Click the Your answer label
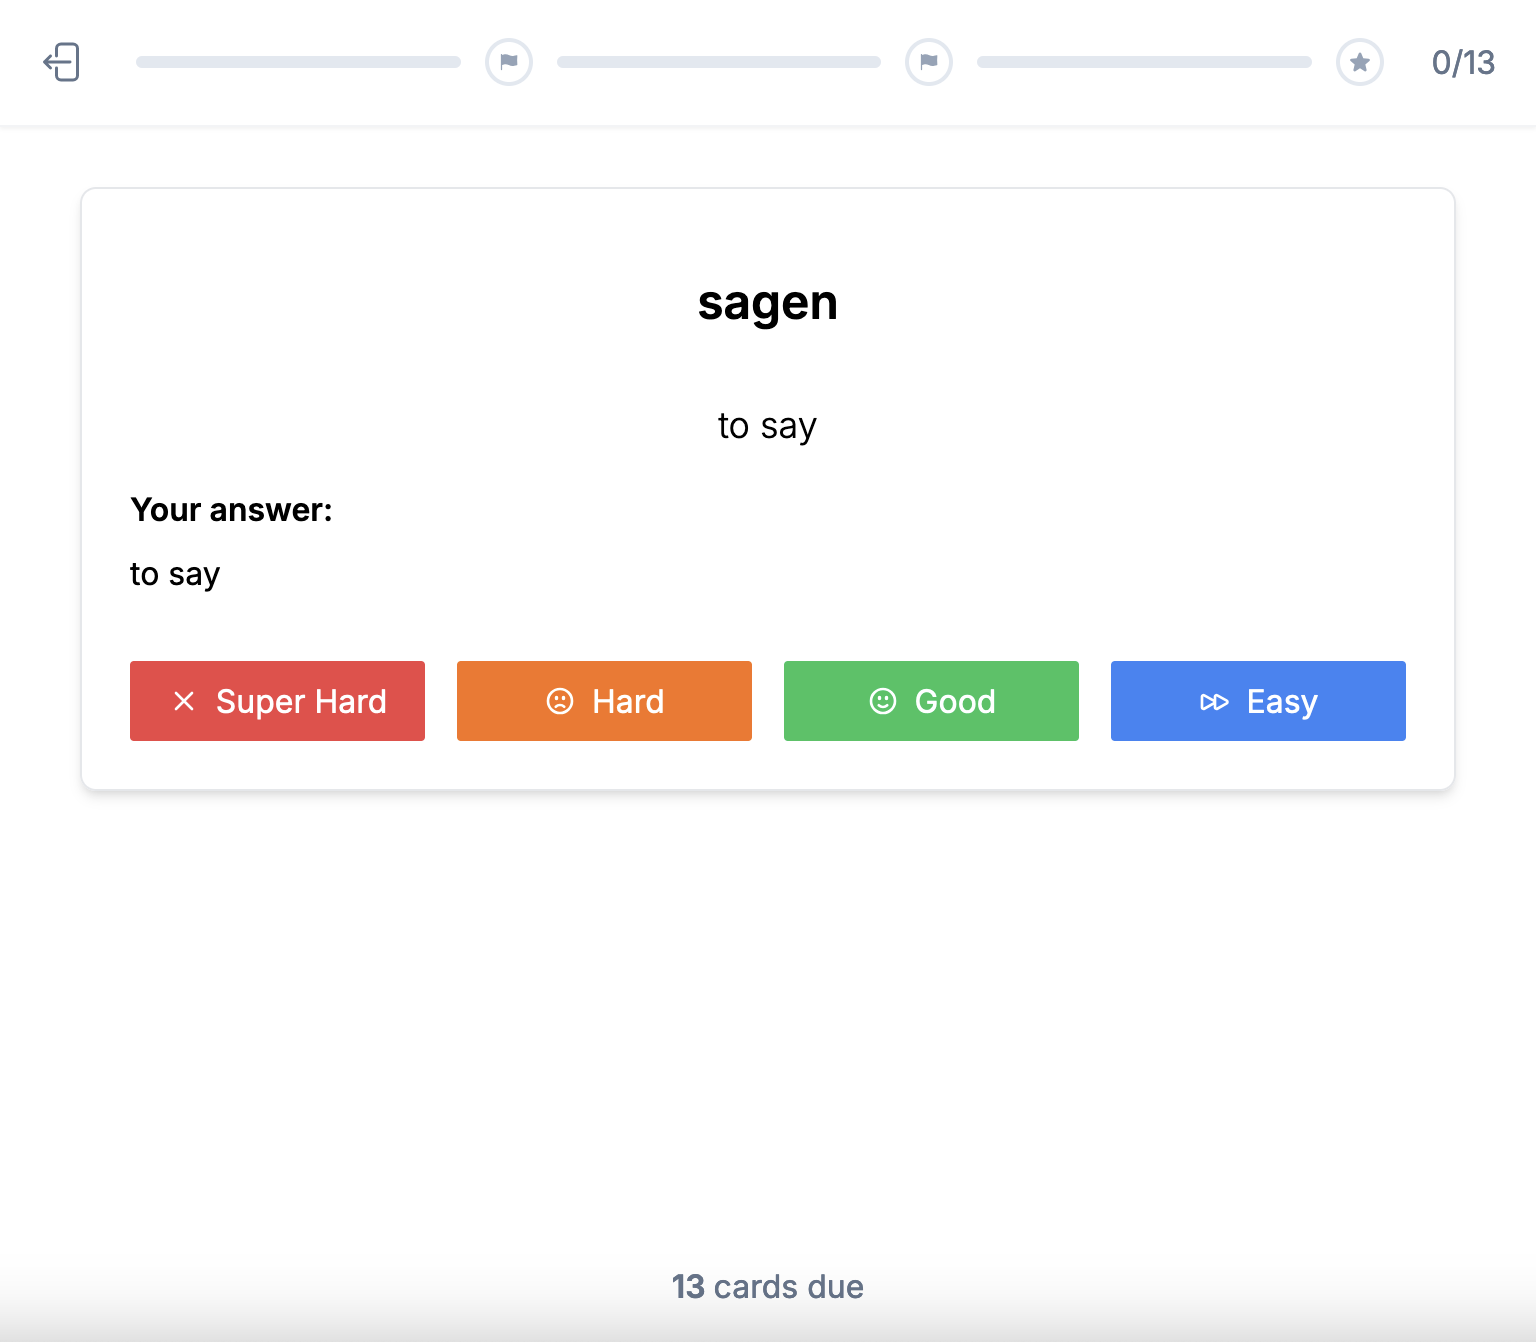1536x1342 pixels. 231,510
